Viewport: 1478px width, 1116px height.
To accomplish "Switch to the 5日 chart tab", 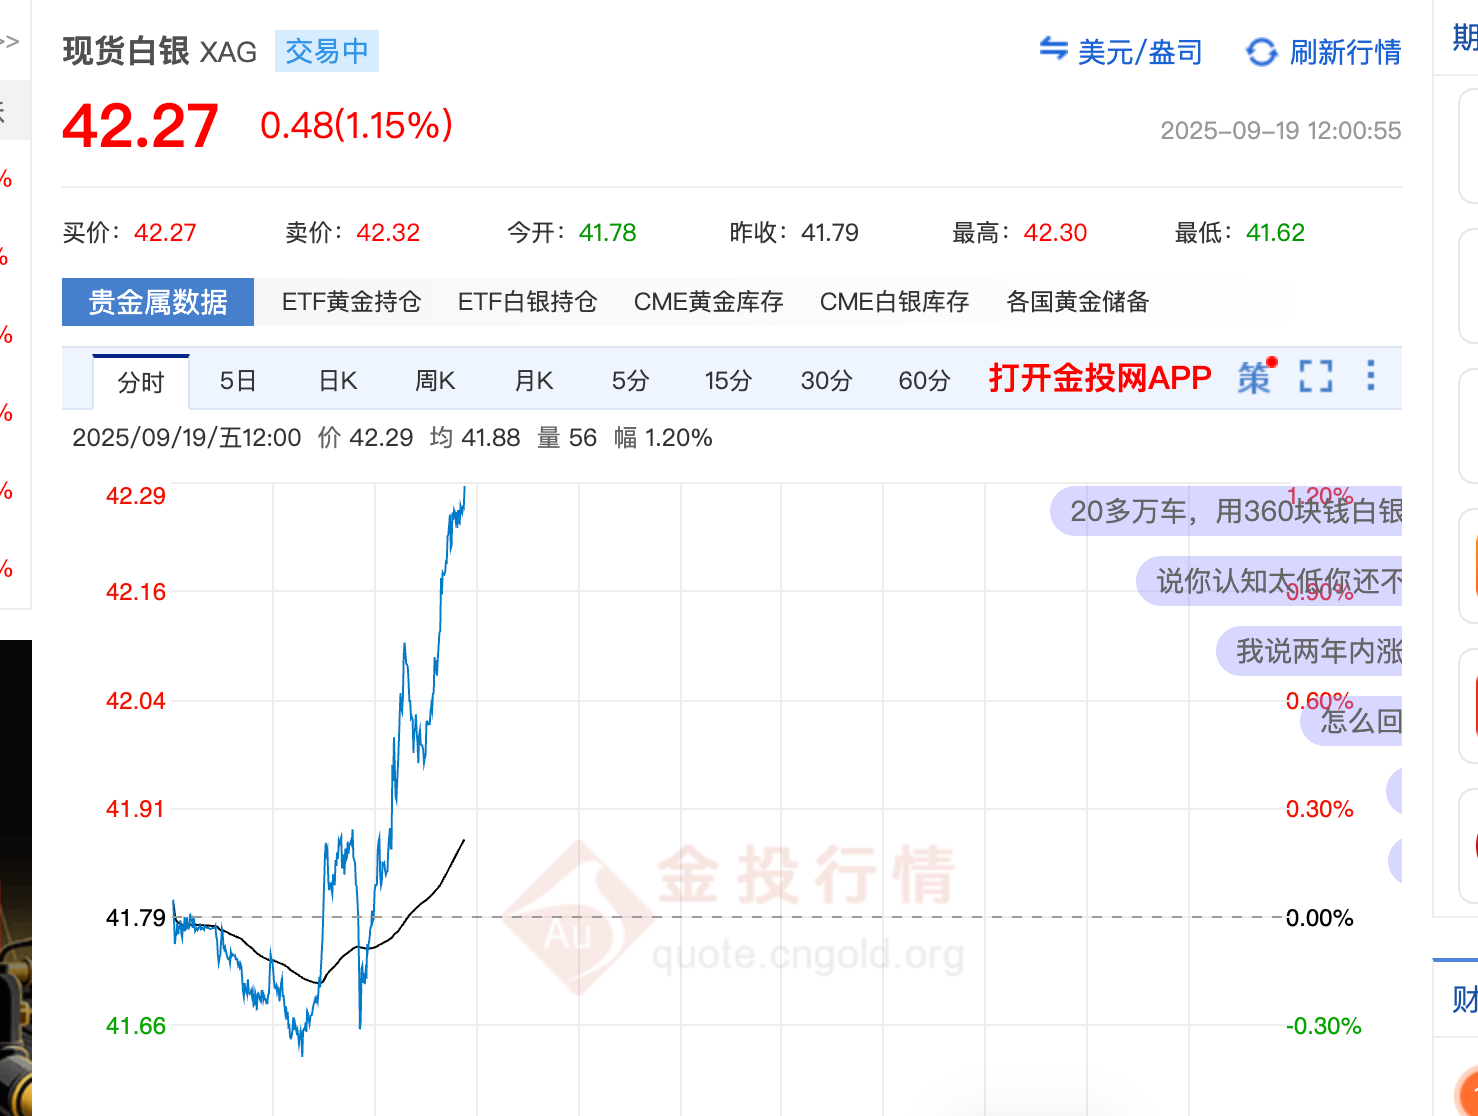I will pyautogui.click(x=238, y=381).
